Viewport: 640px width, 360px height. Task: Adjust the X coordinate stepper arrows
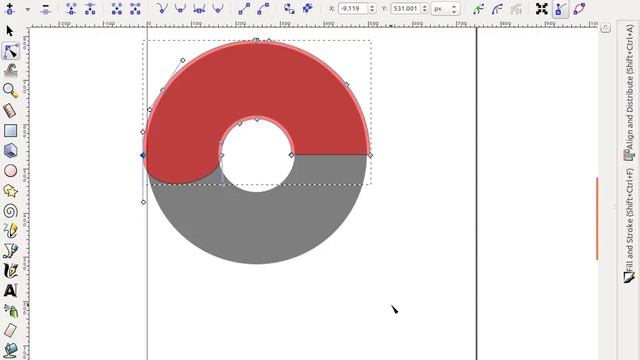372,8
